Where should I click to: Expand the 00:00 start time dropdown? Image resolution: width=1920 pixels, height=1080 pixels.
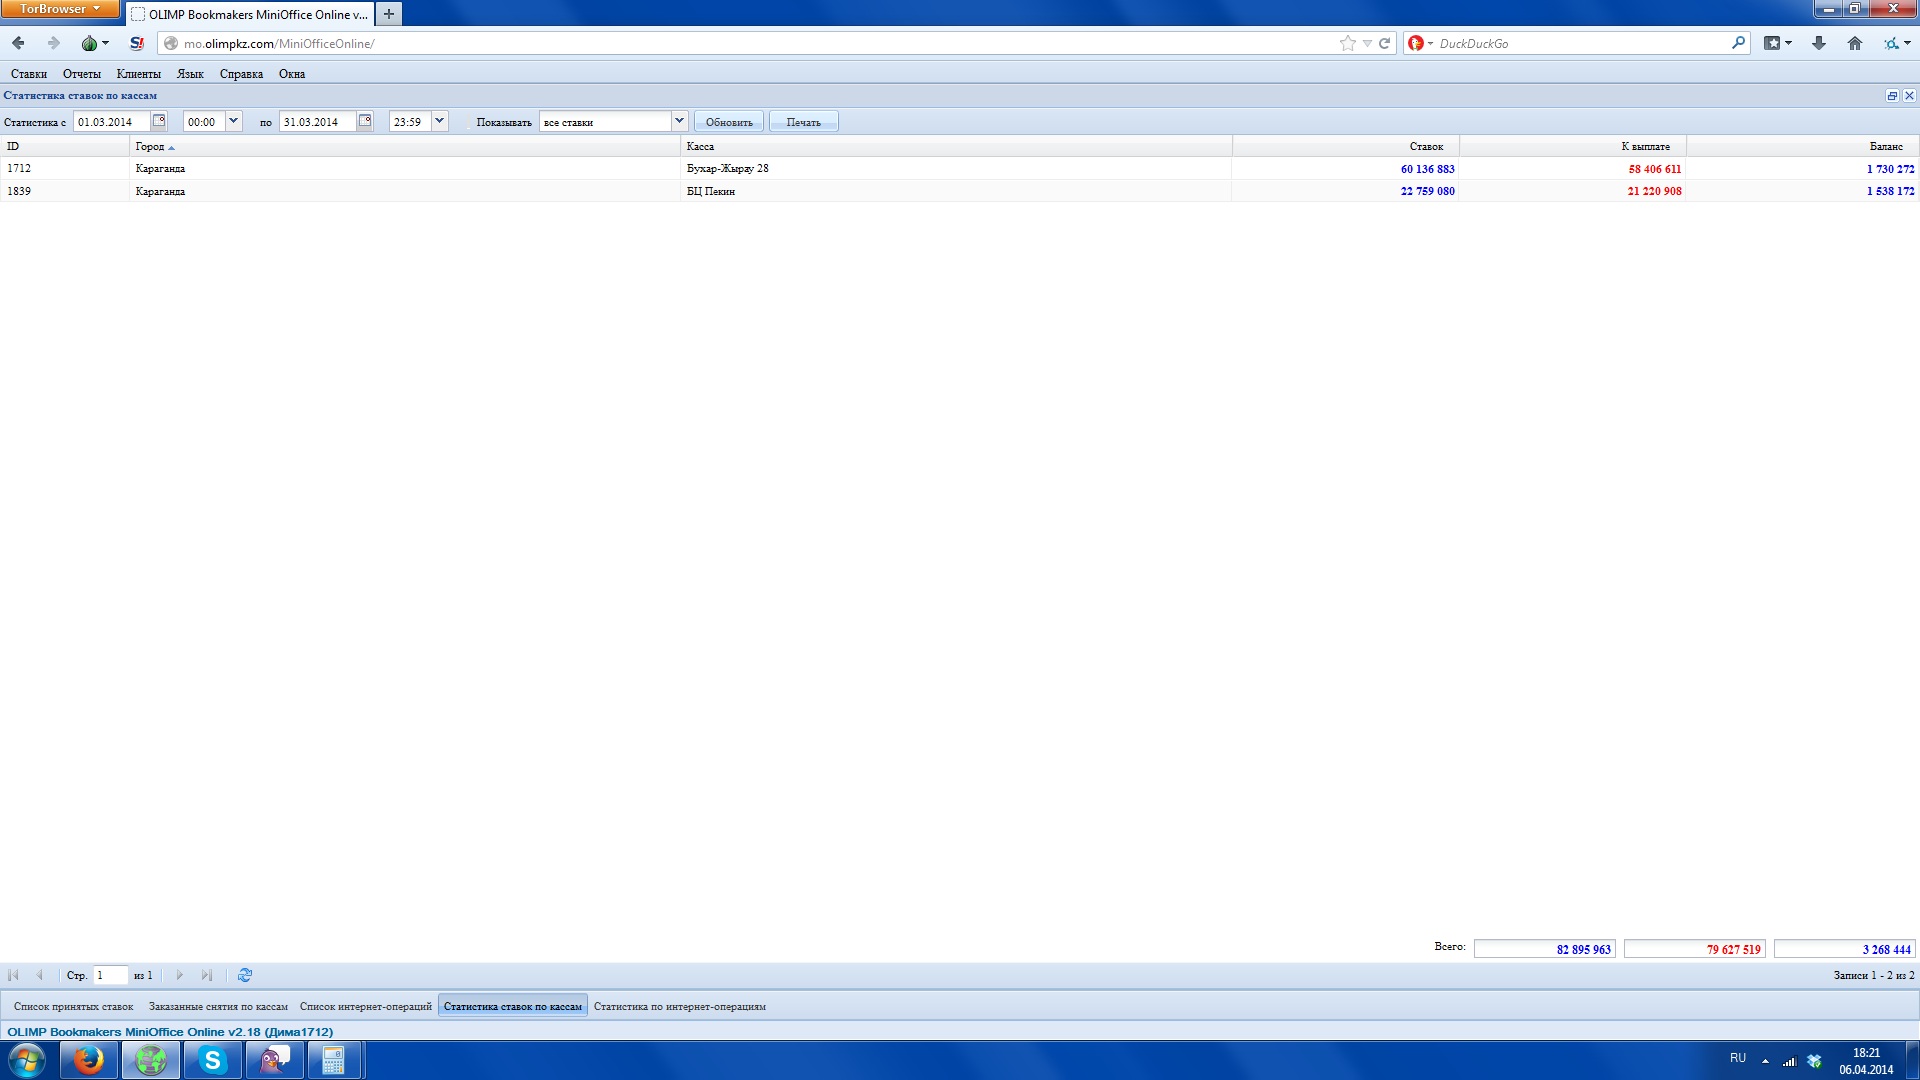click(x=233, y=121)
